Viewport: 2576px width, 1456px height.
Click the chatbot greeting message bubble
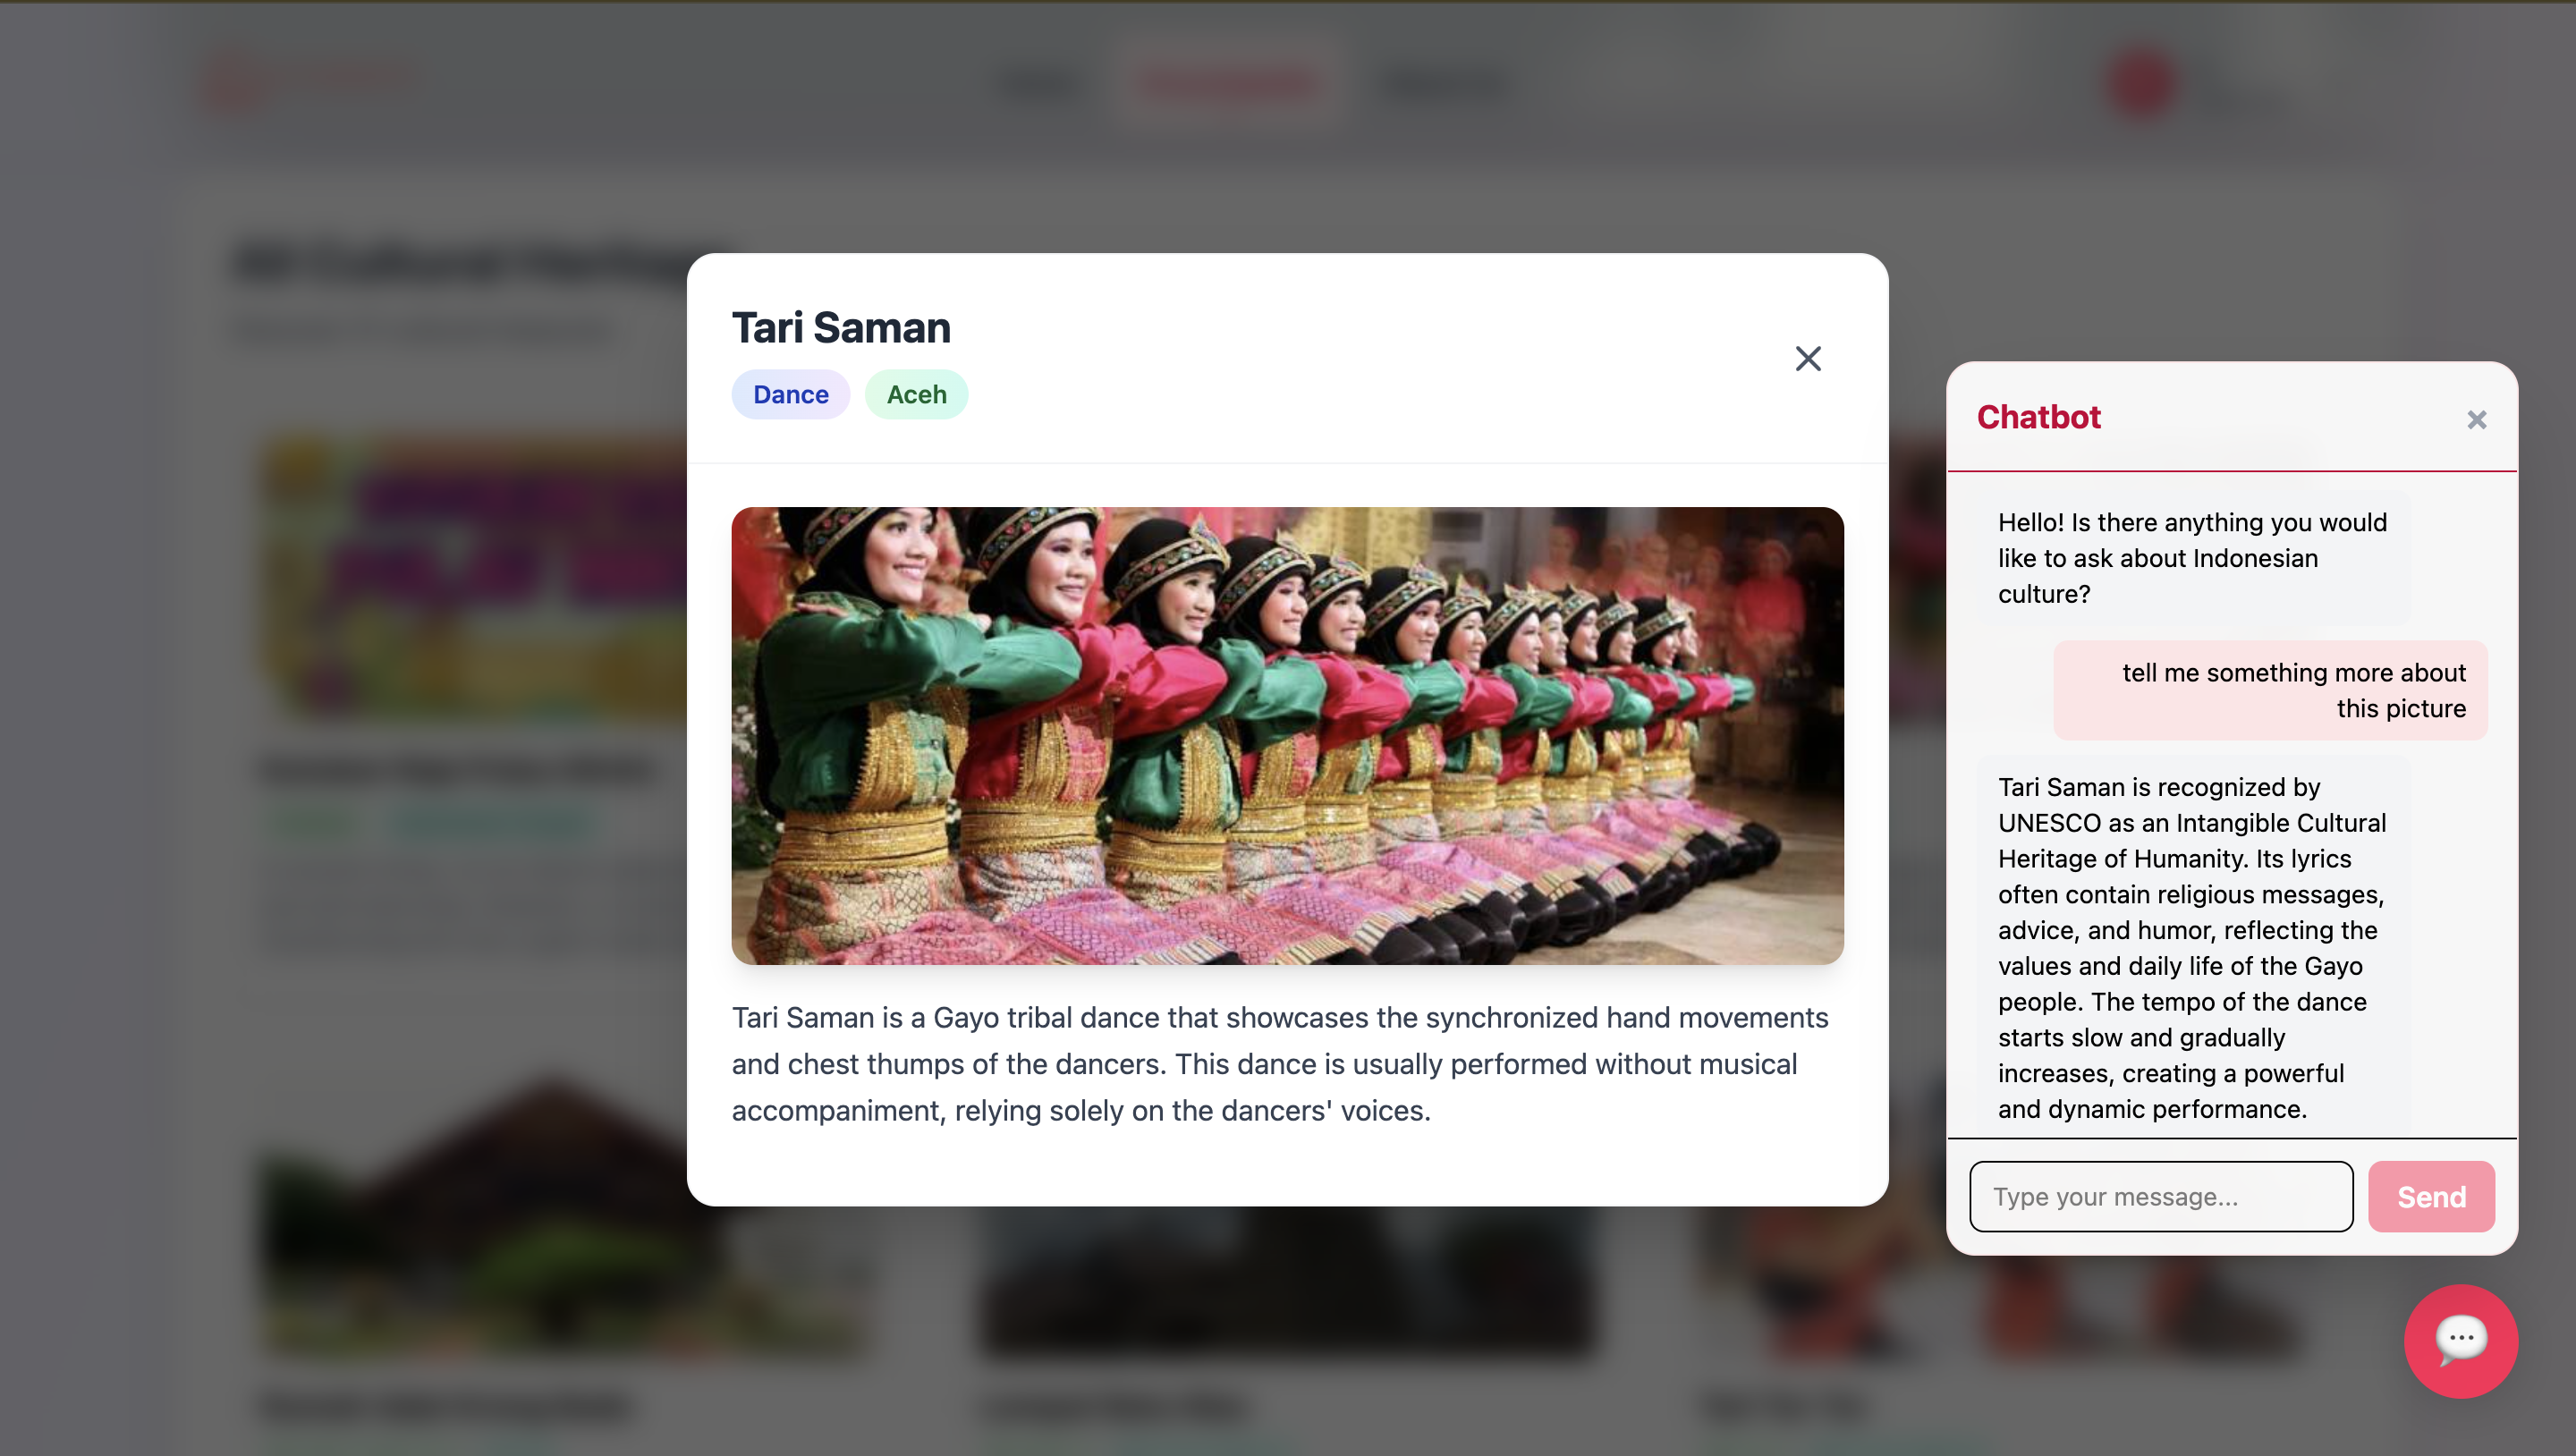[x=2193, y=558]
